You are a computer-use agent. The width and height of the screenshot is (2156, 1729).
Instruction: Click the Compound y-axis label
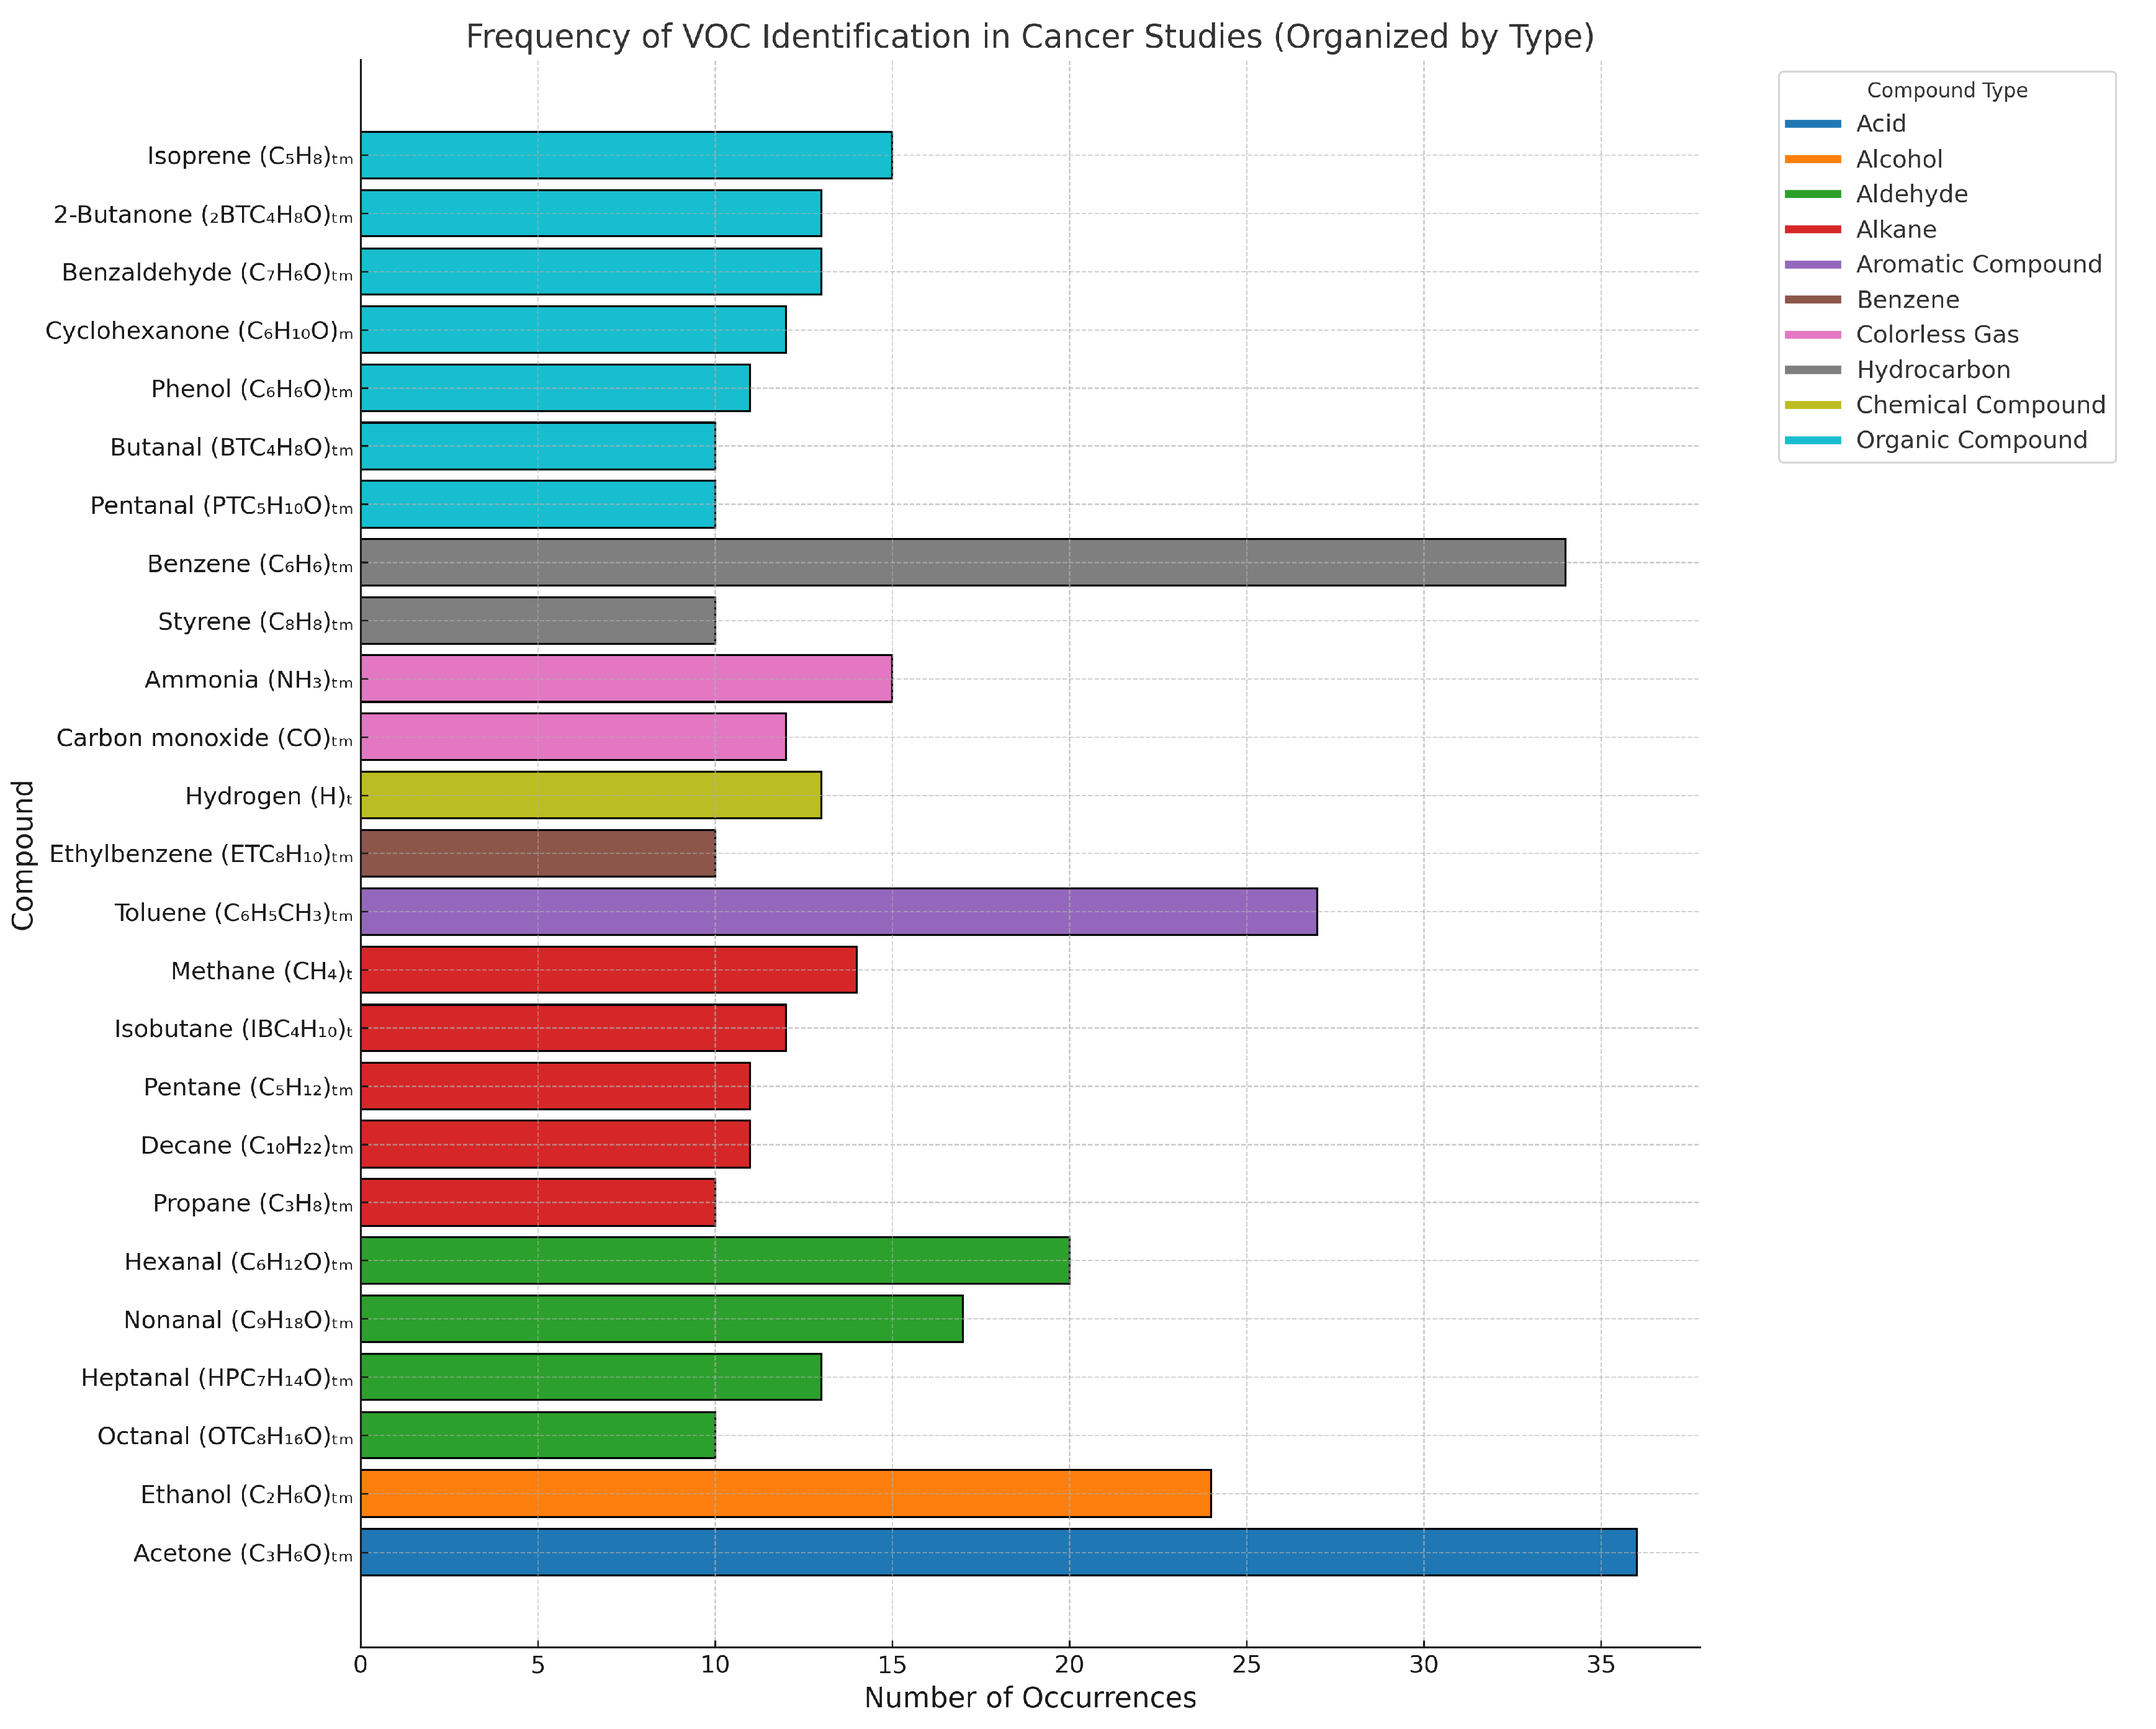(x=24, y=855)
